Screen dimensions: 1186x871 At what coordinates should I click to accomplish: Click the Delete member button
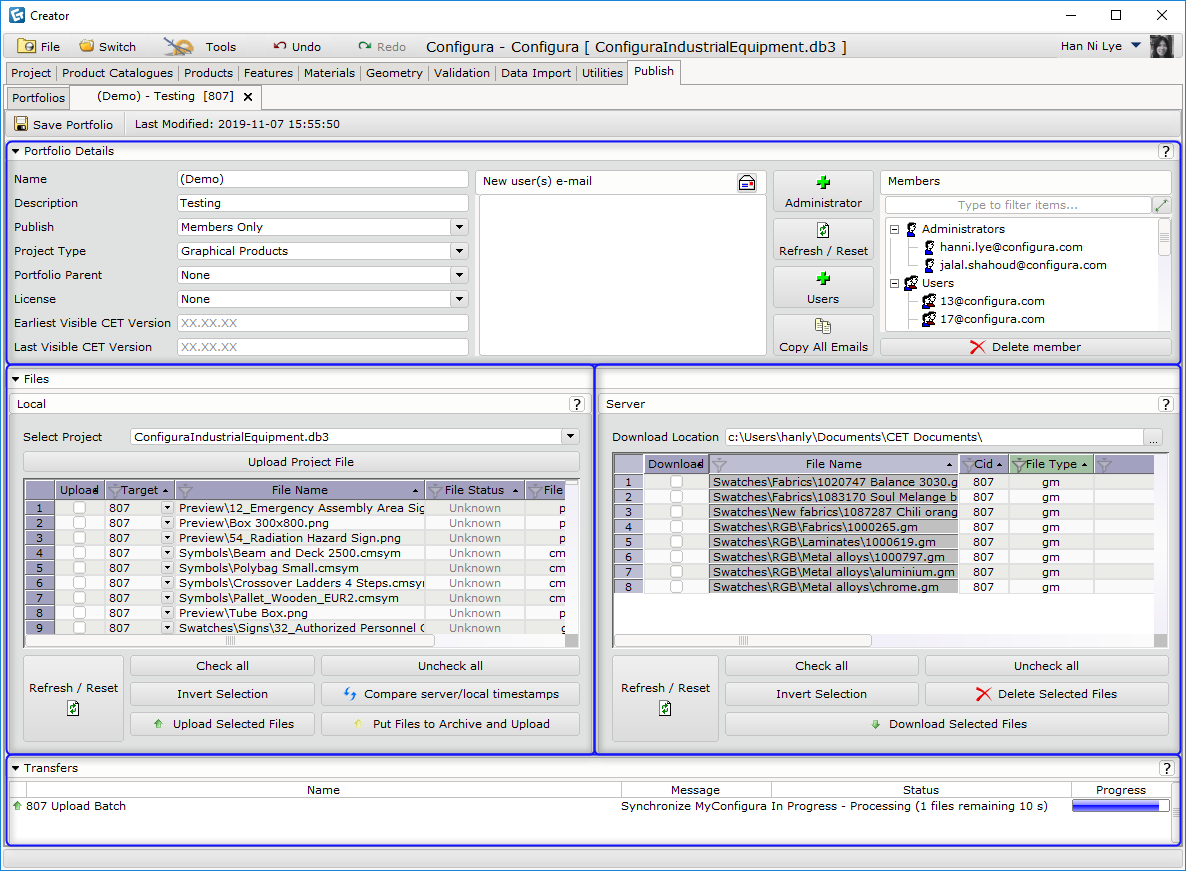coord(1026,347)
